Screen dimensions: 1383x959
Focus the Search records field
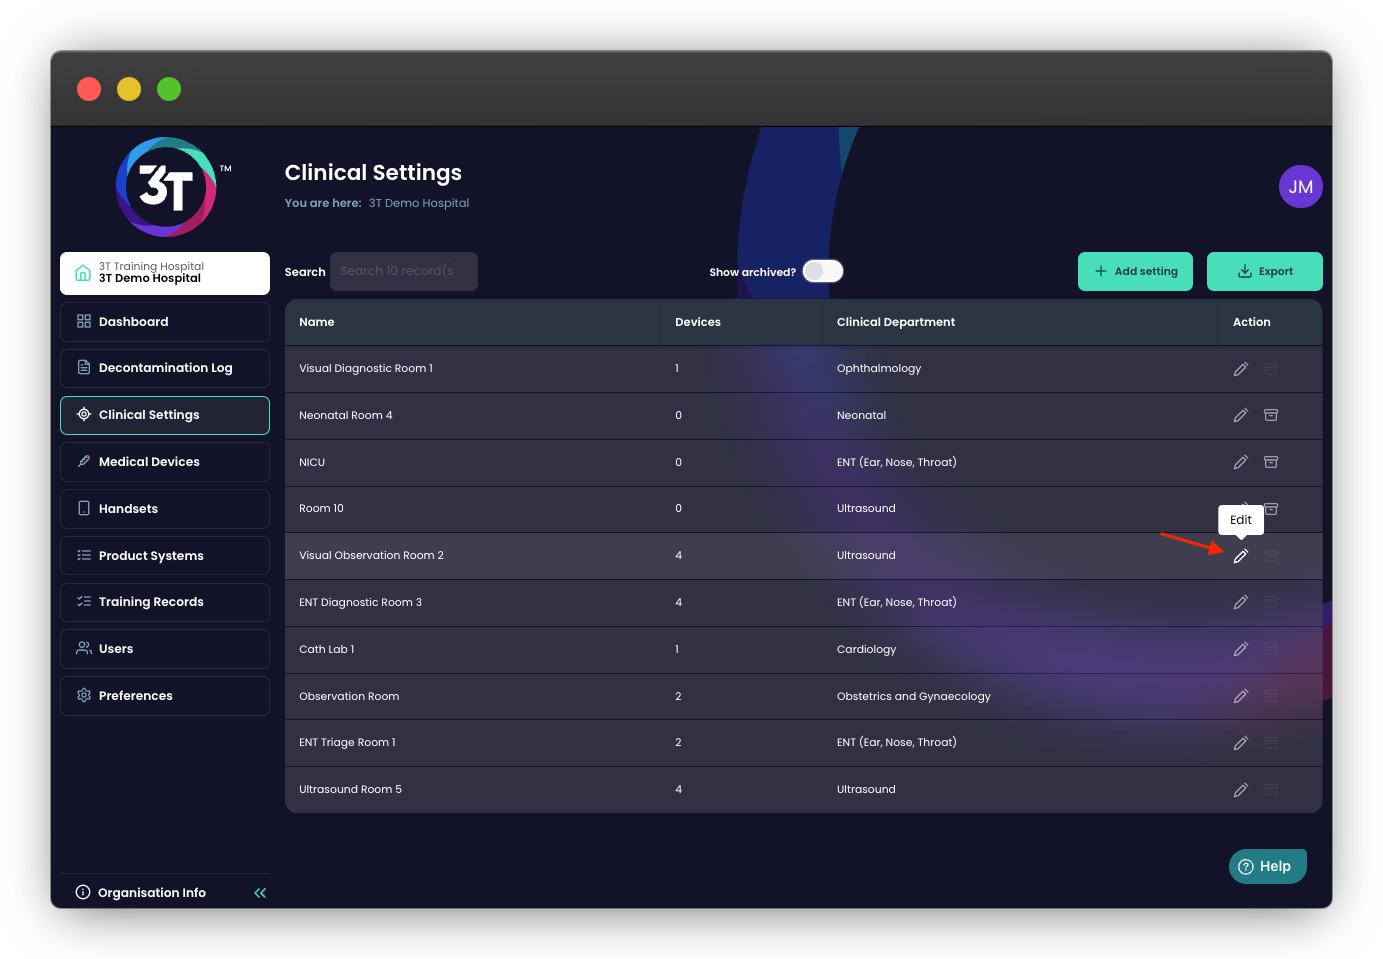coord(404,271)
